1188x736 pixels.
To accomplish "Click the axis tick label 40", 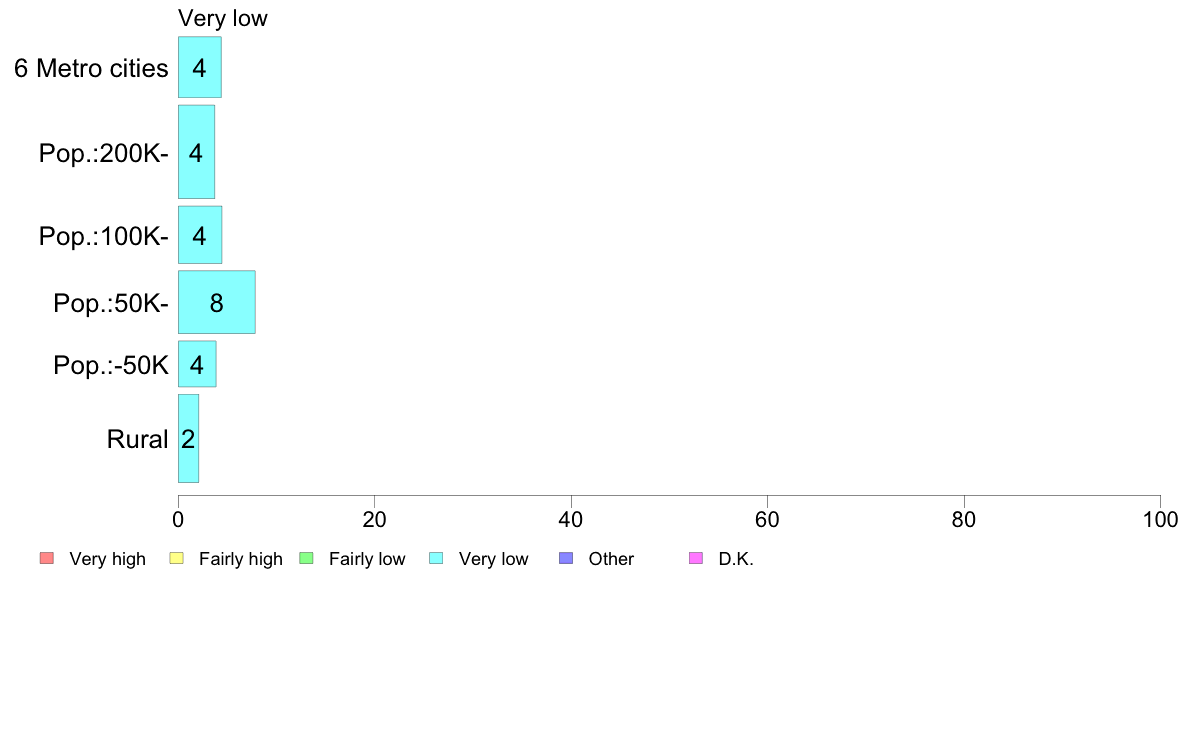I will [x=571, y=519].
